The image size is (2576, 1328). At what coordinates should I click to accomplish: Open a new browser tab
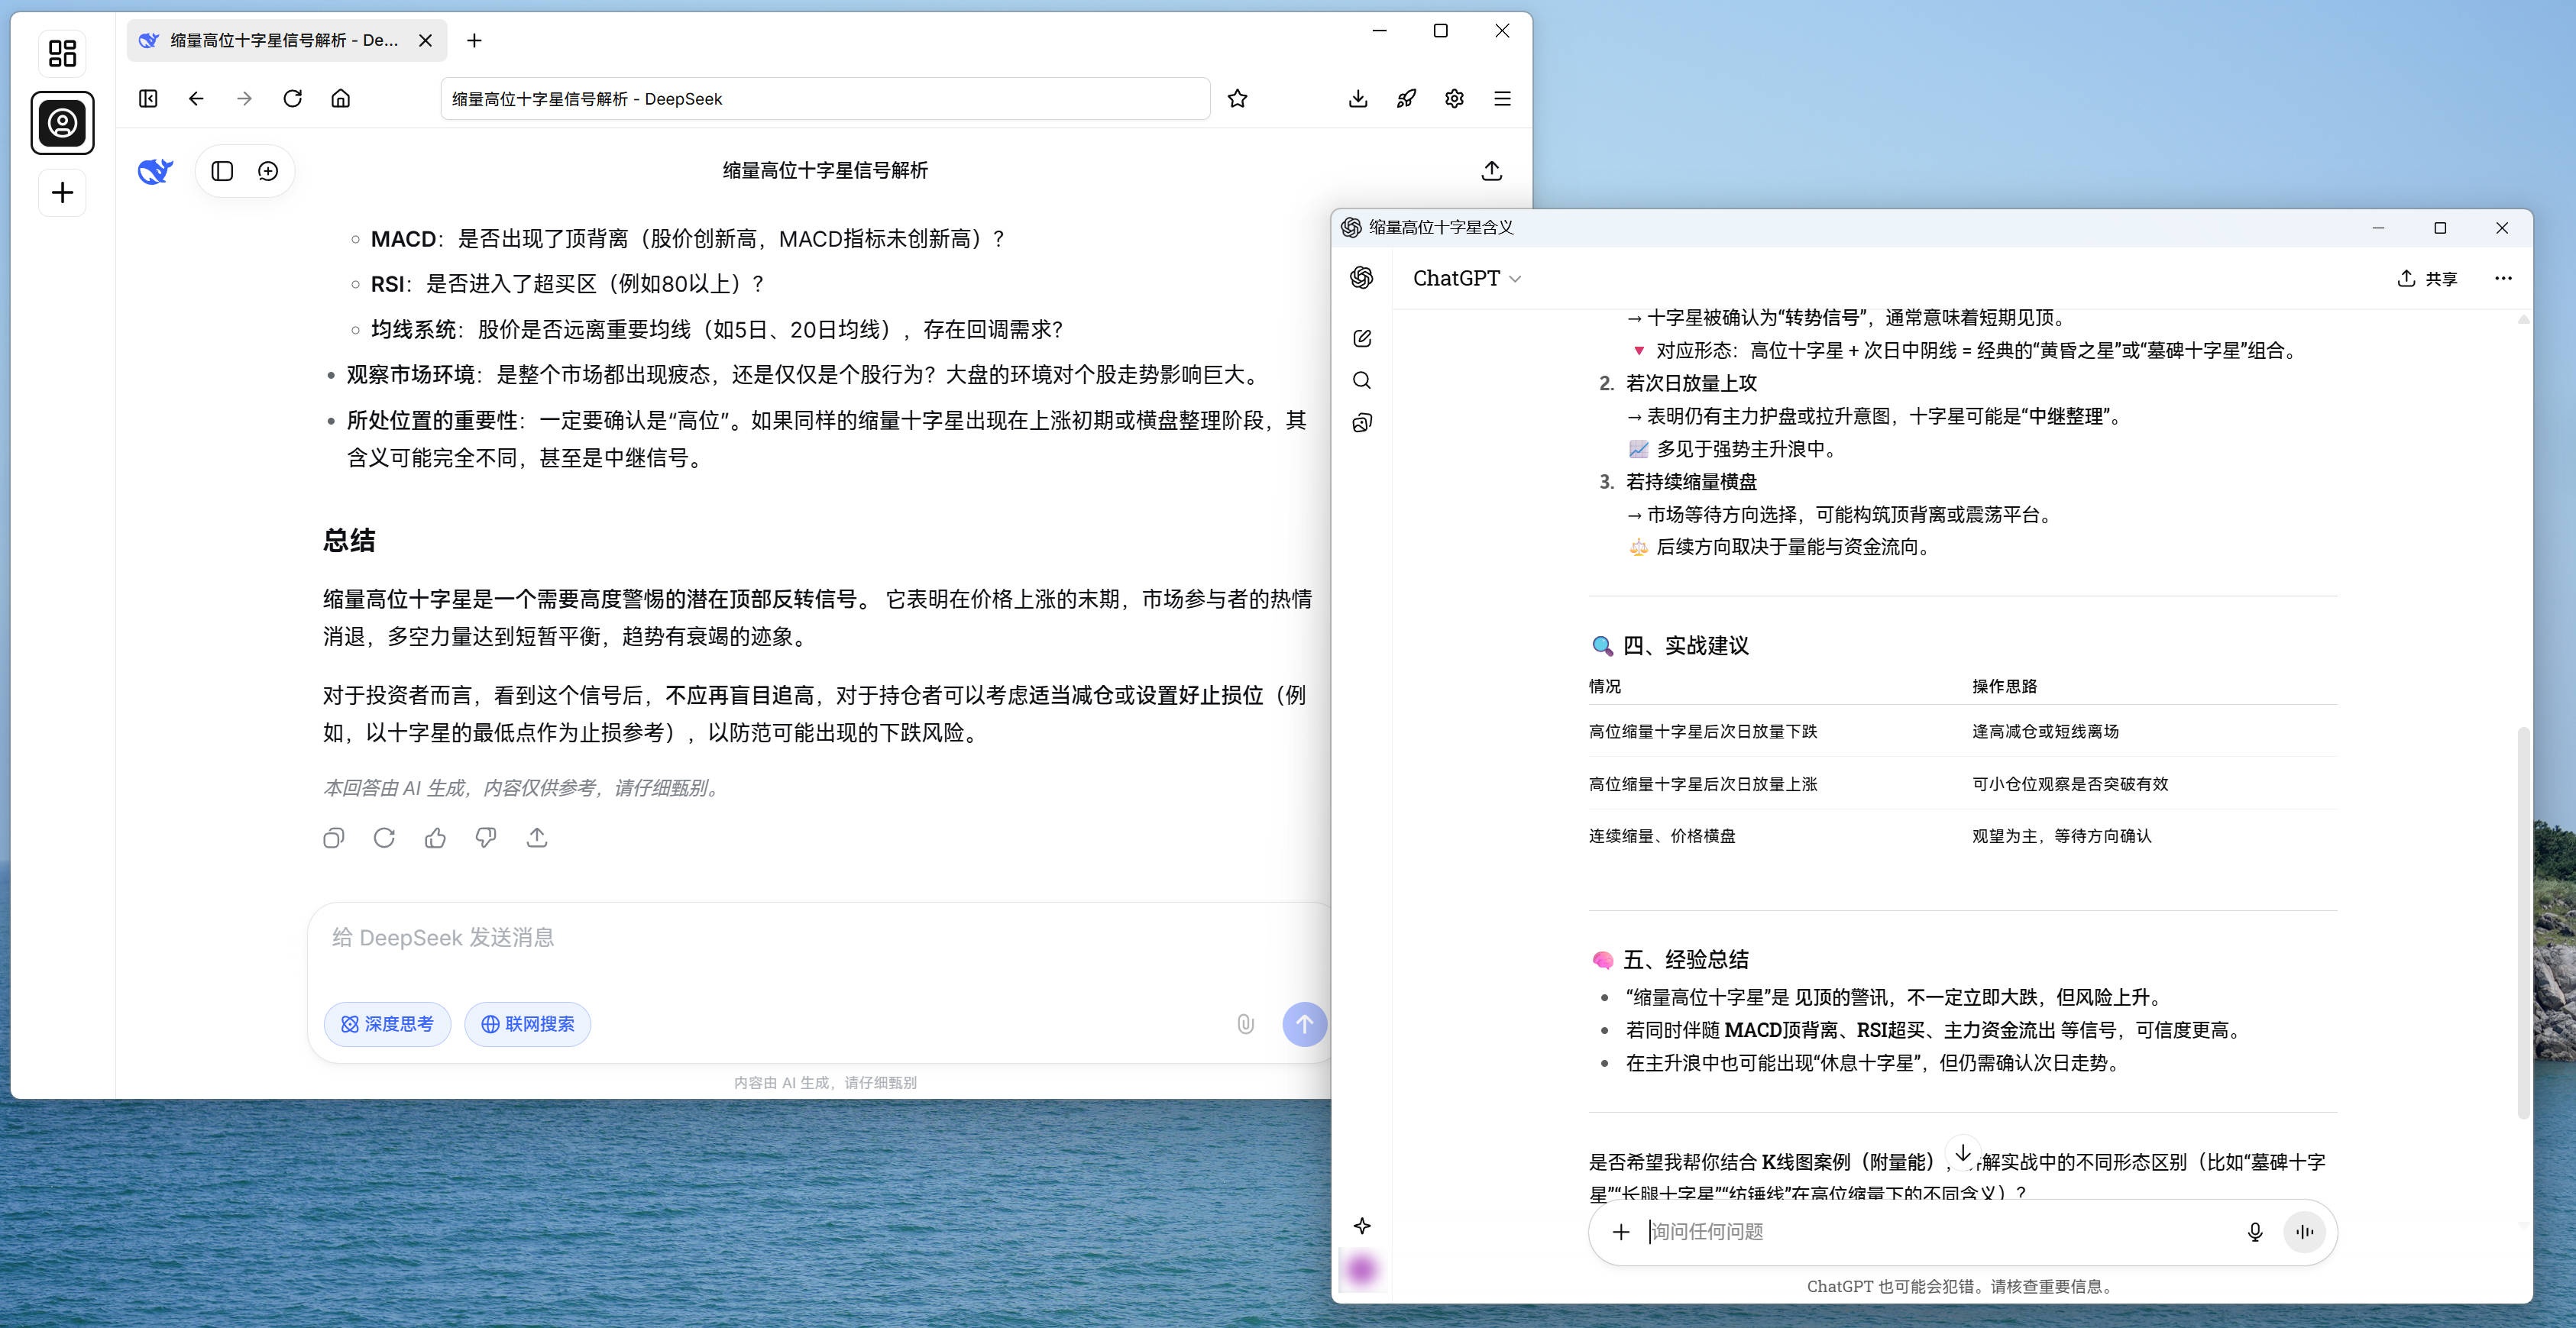pos(474,40)
